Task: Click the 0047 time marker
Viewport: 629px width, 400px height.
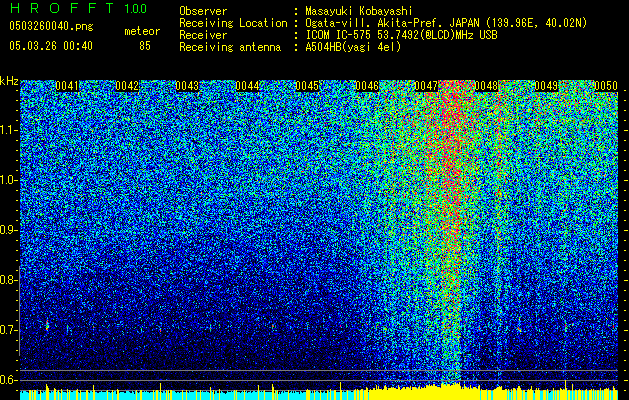Action: [426, 86]
